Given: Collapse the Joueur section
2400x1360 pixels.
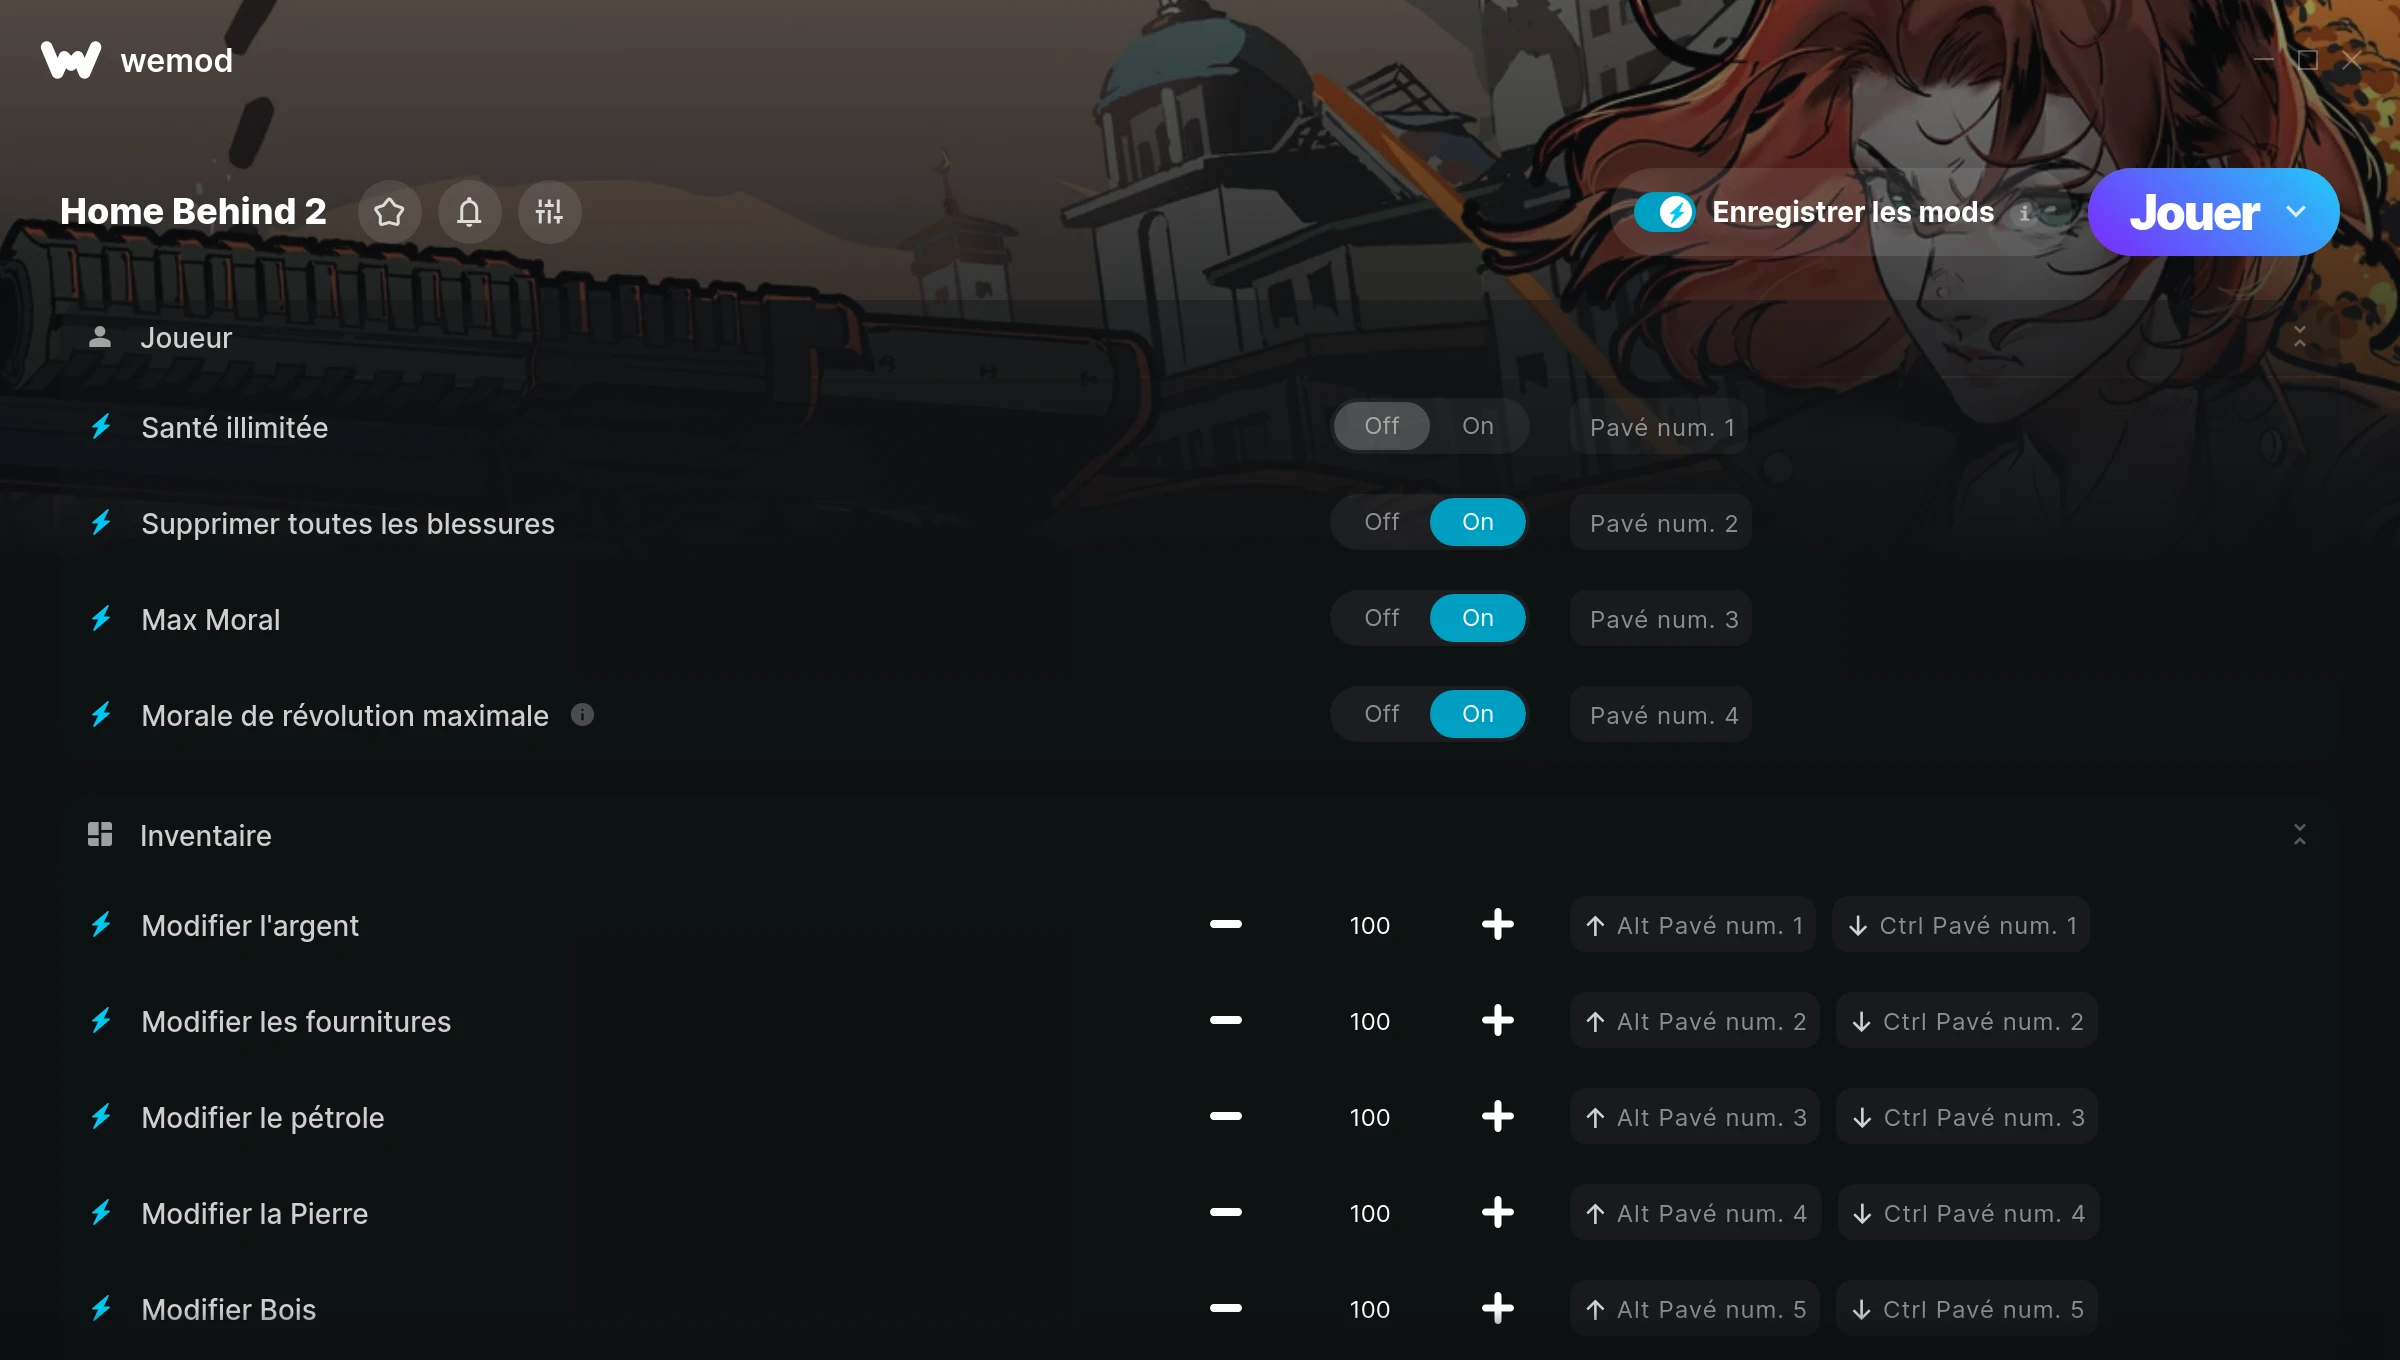Looking at the screenshot, I should (x=2300, y=337).
